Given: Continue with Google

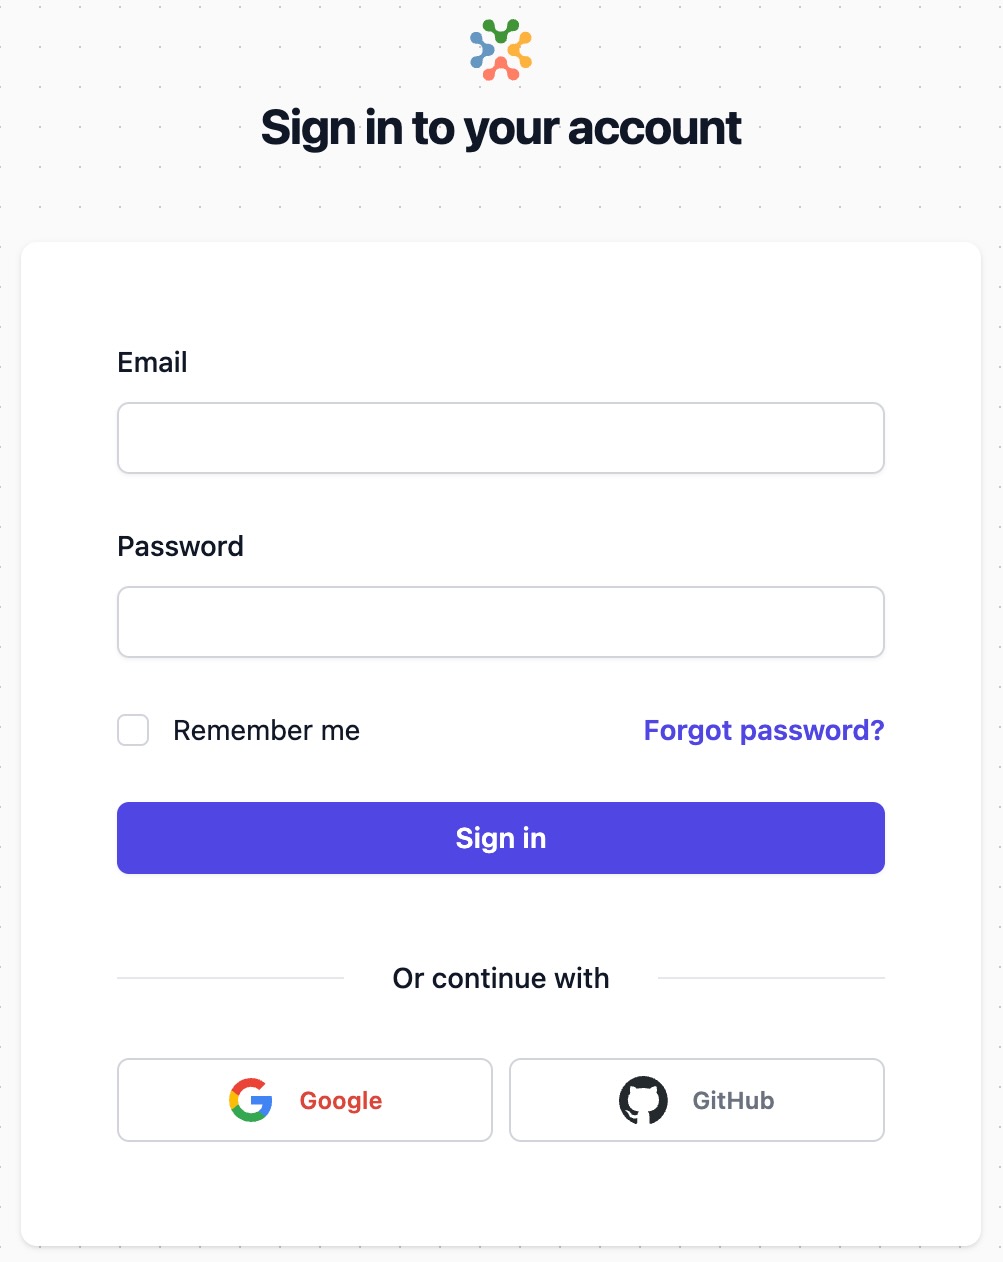Looking at the screenshot, I should pos(304,1100).
